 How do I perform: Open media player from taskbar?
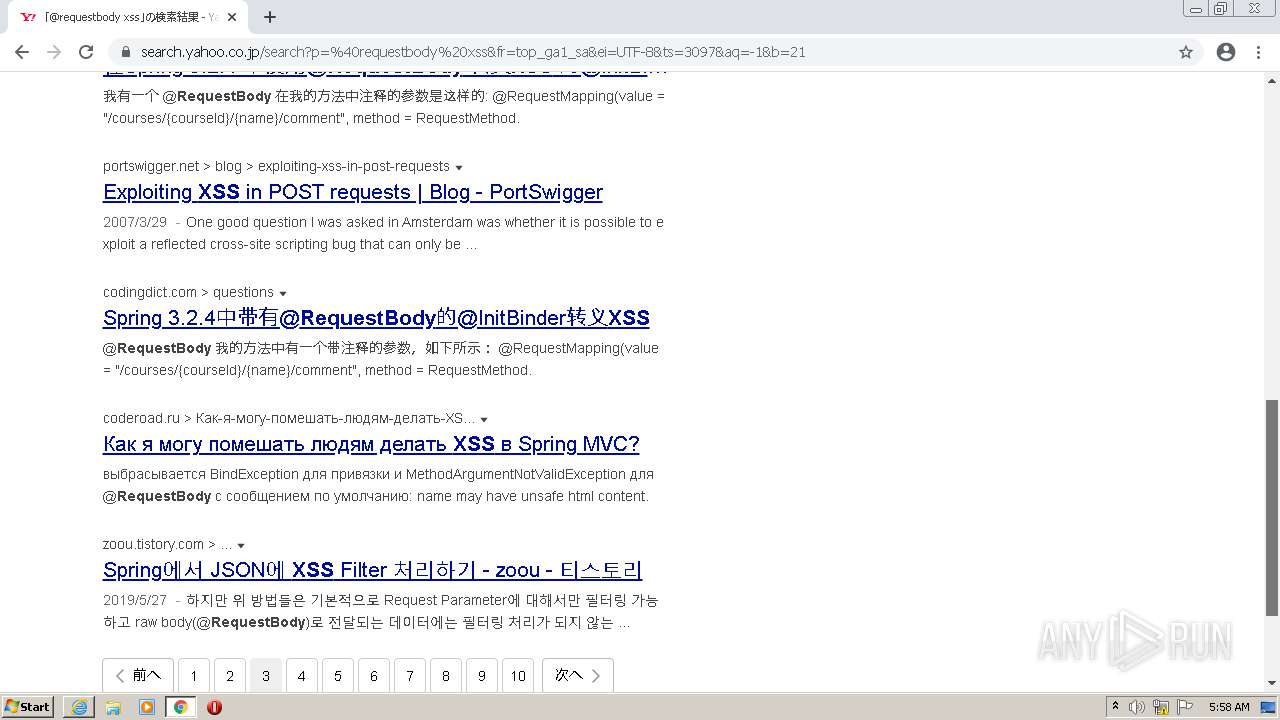(x=147, y=707)
